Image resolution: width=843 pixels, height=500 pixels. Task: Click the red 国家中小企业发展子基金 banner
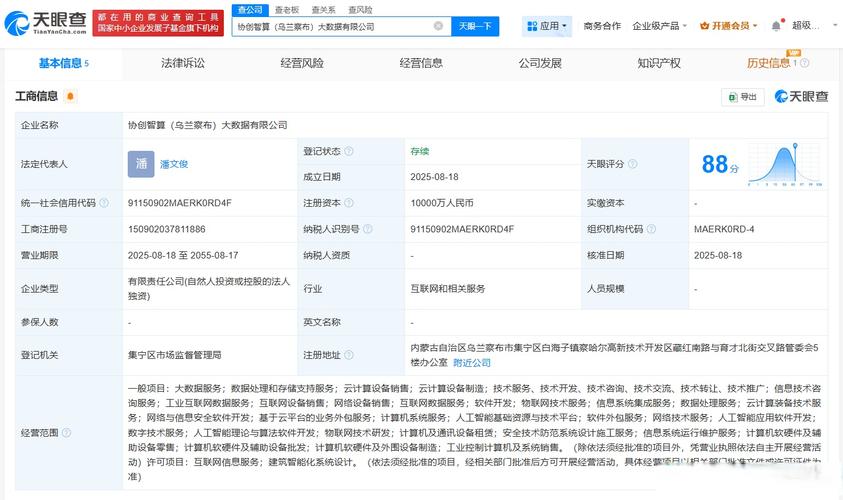(158, 23)
